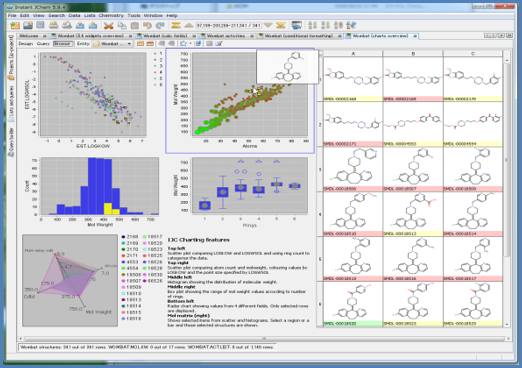Click the Cut scissors icon
This screenshot has width=522, height=368.
[x=108, y=26]
